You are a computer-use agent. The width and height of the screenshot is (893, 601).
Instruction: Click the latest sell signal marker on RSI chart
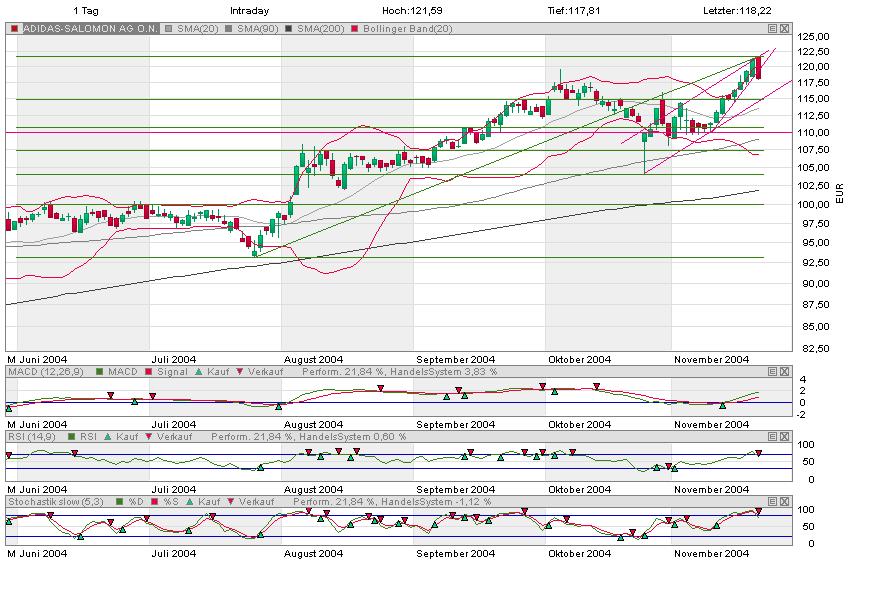click(759, 453)
